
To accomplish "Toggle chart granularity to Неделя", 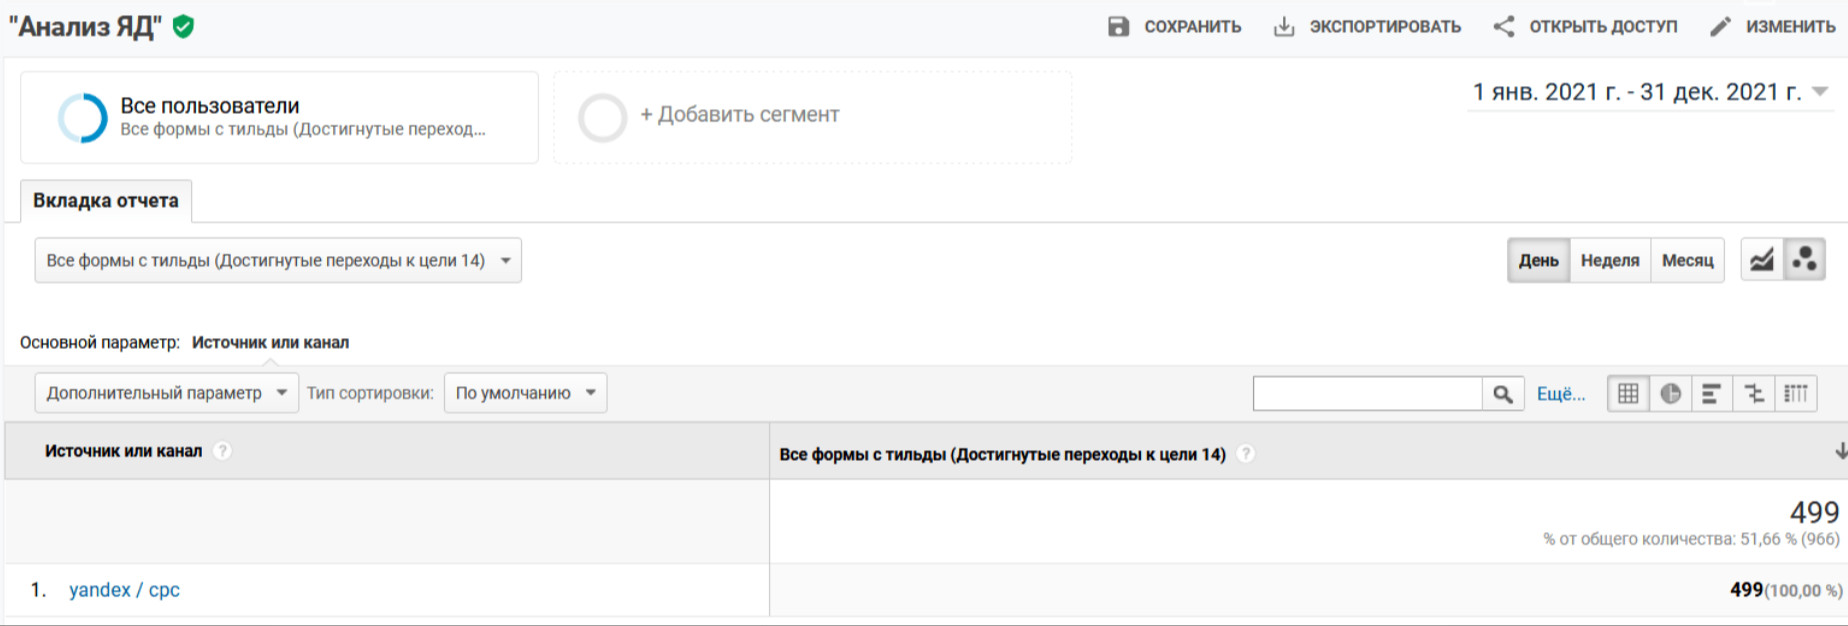I will 1610,260.
